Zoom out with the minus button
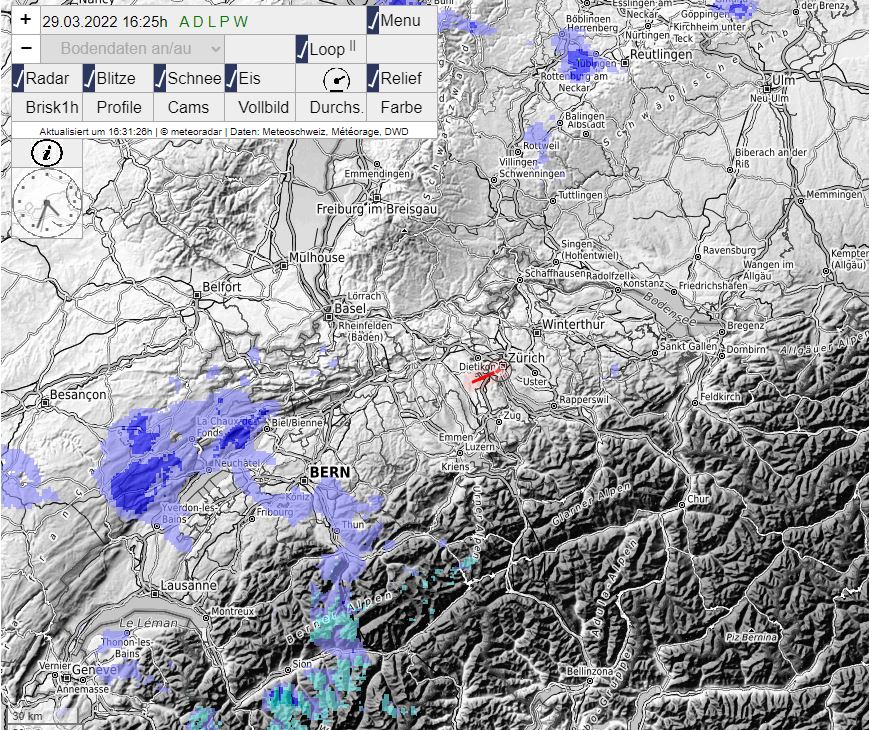The image size is (869, 730). point(26,49)
